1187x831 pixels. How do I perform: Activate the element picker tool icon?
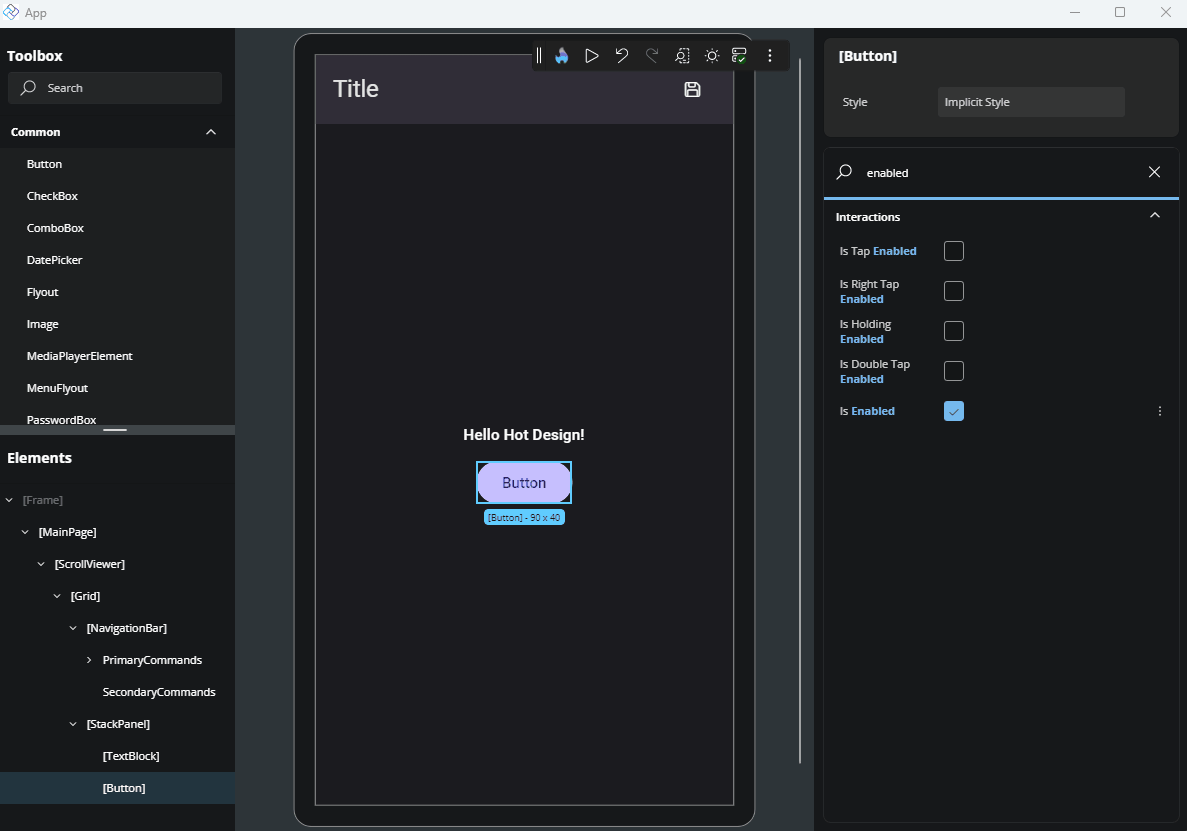[682, 55]
